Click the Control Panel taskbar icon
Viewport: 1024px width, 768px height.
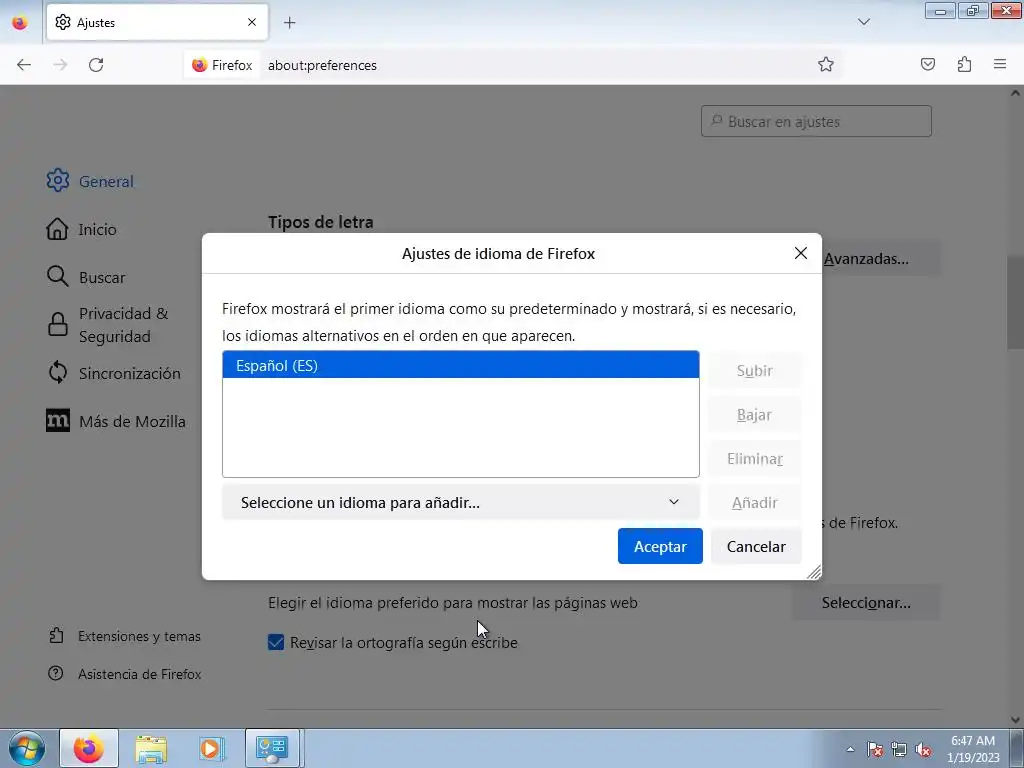(x=272, y=748)
